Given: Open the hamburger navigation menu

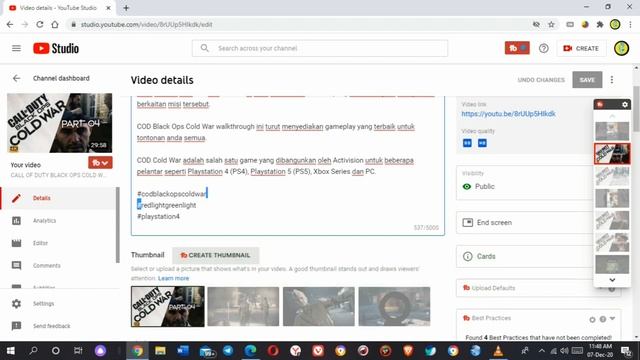Looking at the screenshot, I should point(16,48).
